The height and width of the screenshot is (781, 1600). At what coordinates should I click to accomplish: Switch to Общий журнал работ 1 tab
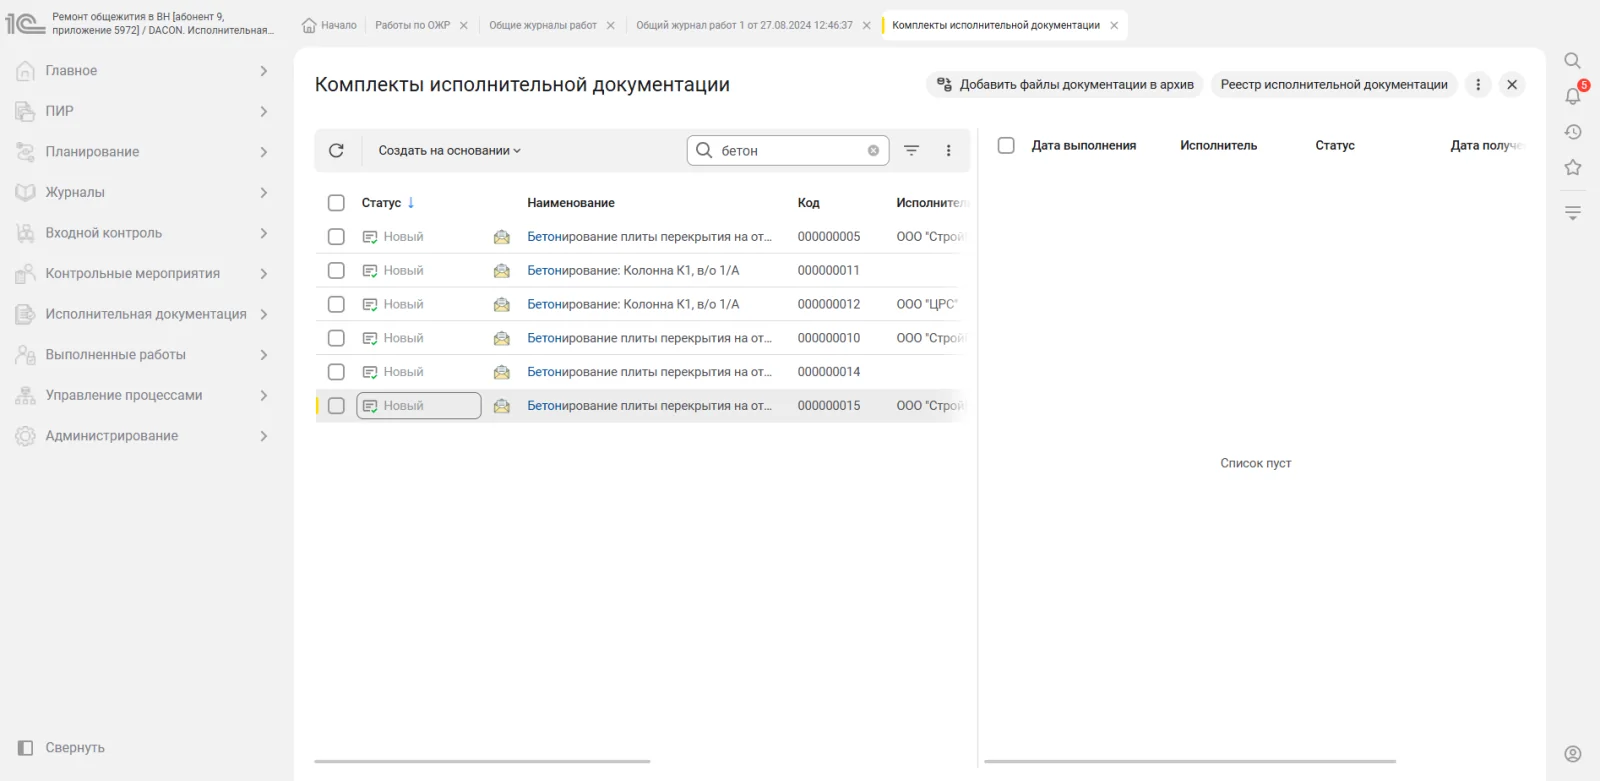point(744,25)
